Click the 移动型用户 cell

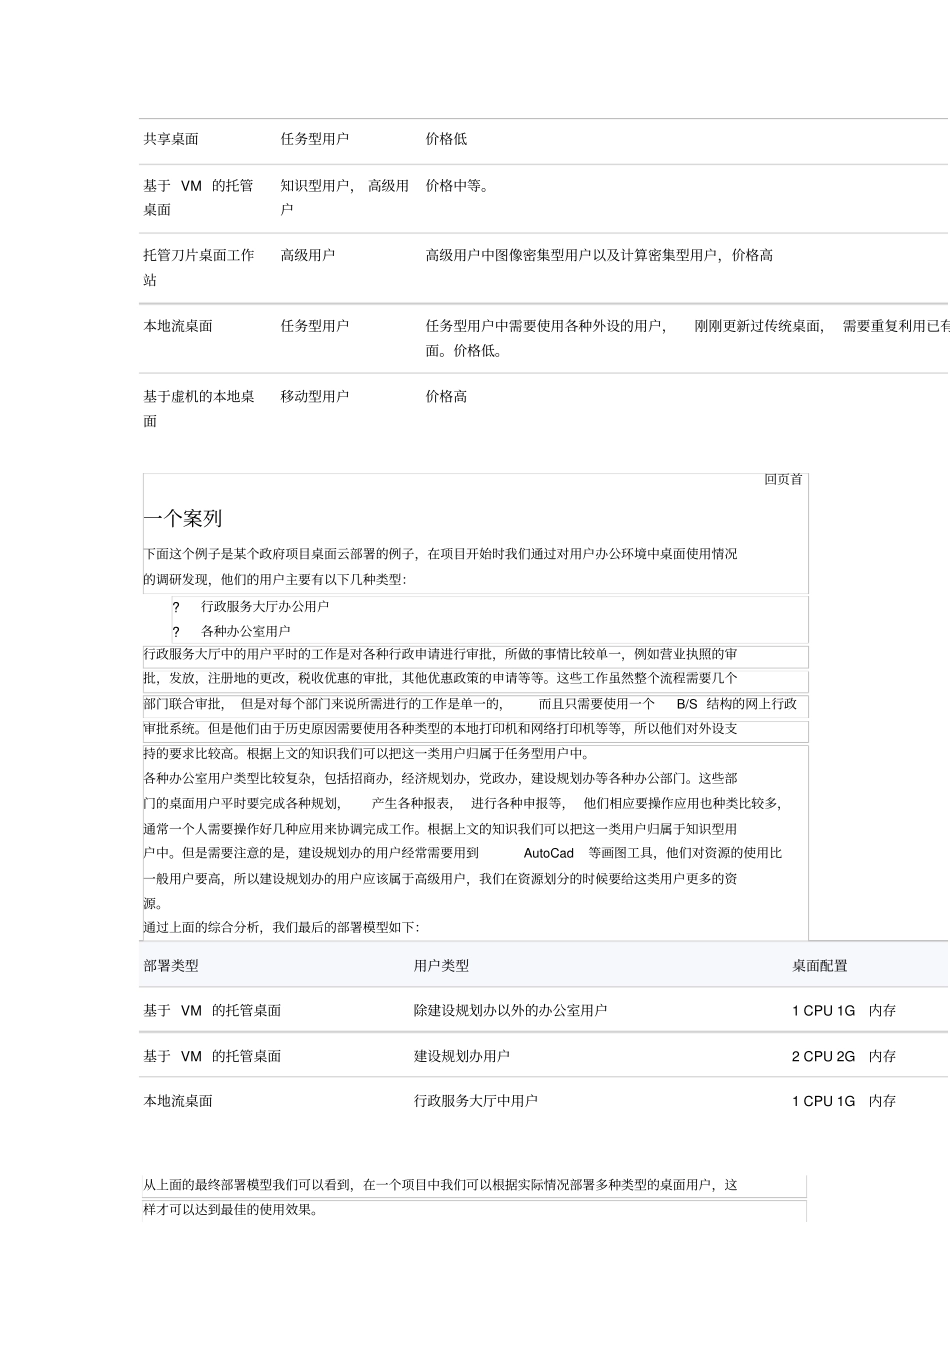point(315,396)
